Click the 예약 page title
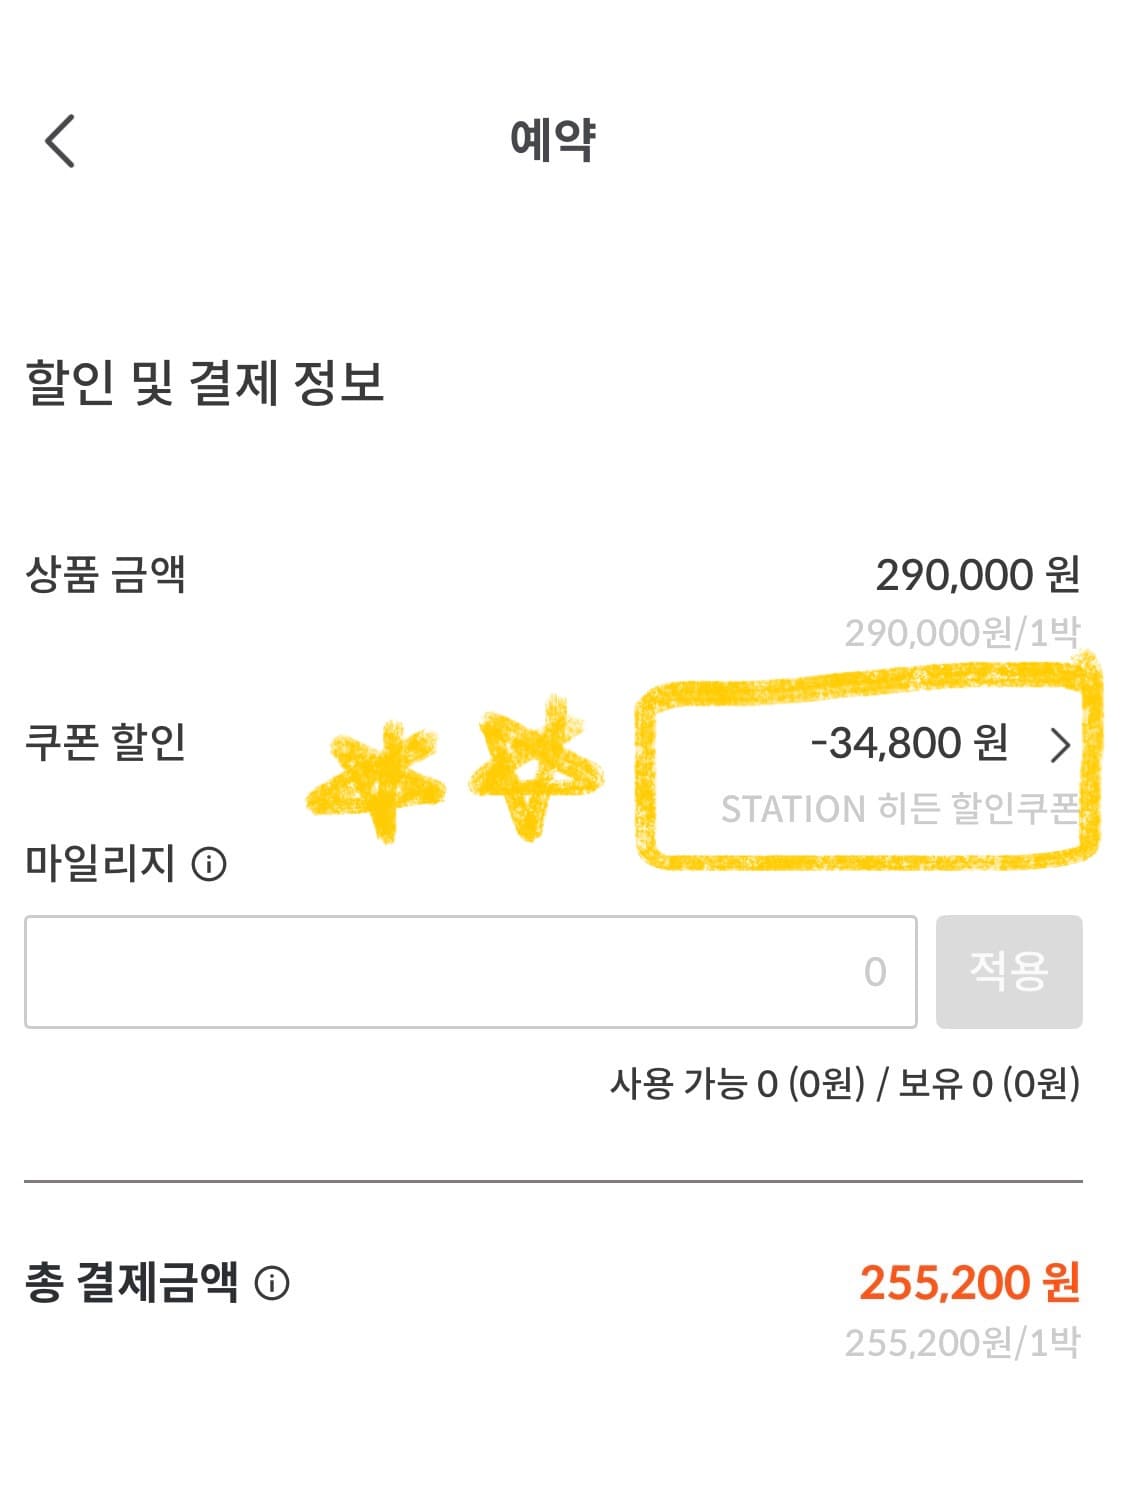Viewport: 1121px width, 1495px height. tap(553, 139)
